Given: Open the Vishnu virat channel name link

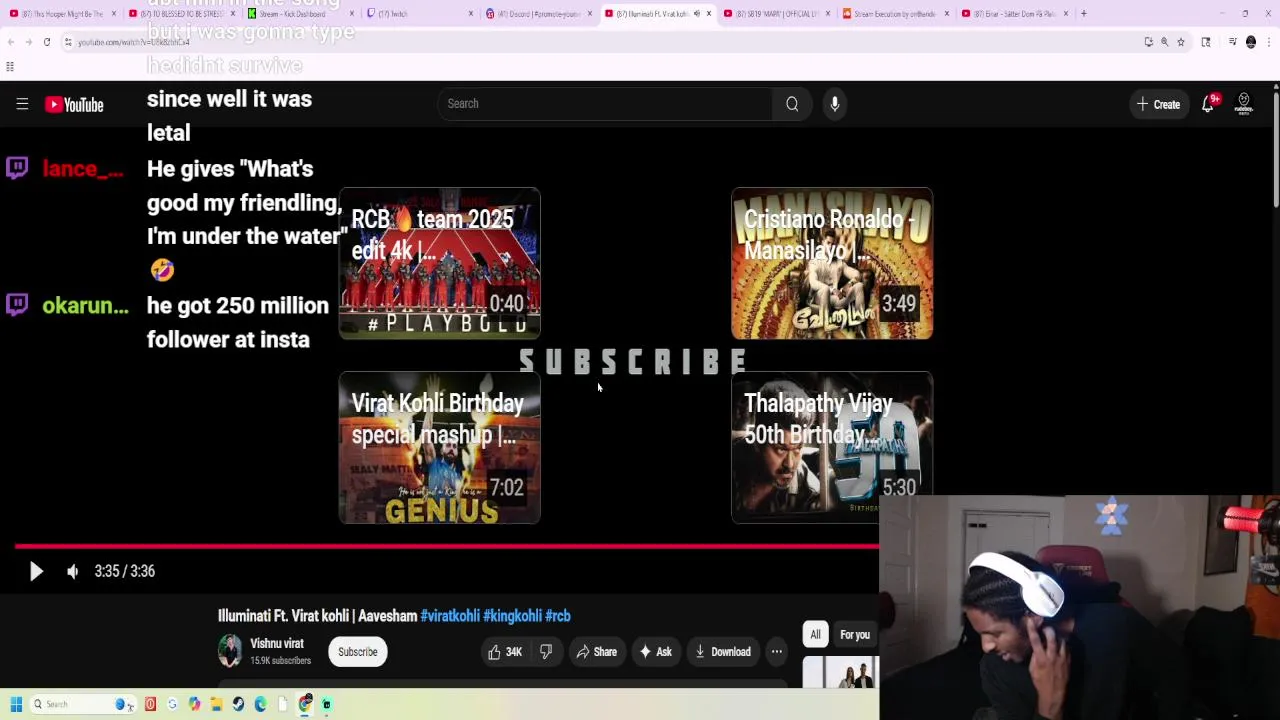Looking at the screenshot, I should [x=277, y=644].
